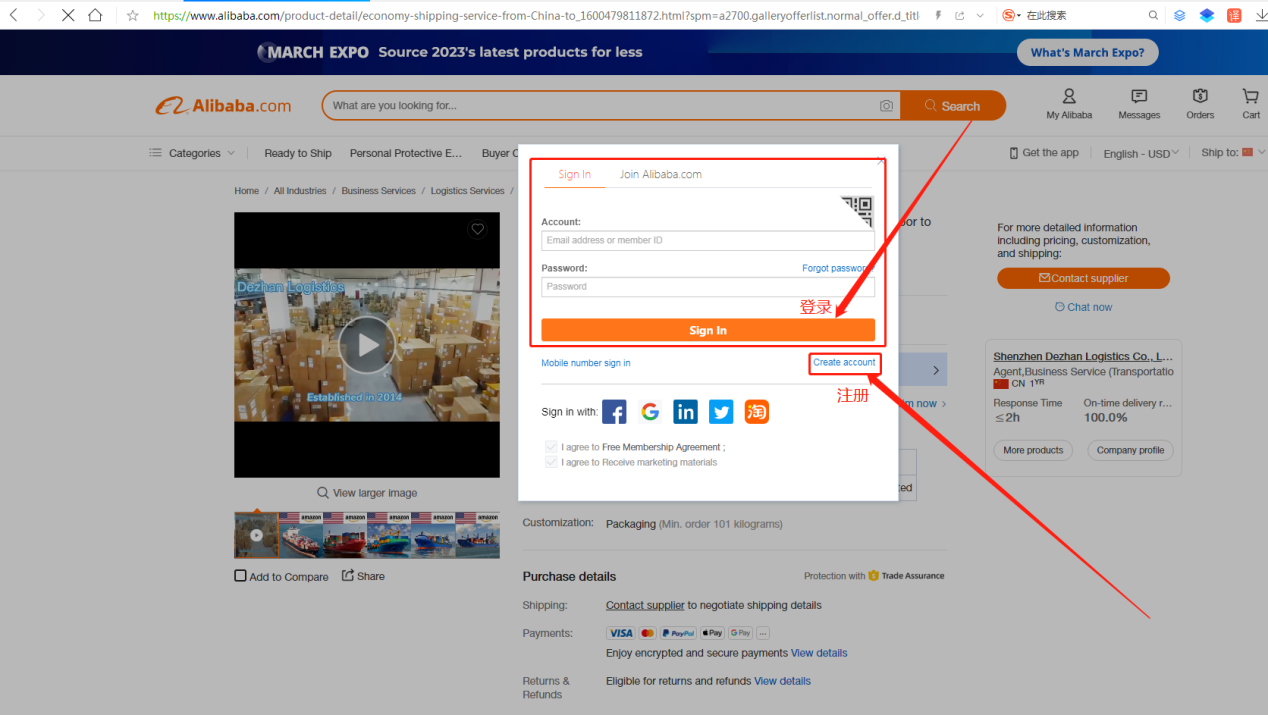Image resolution: width=1268 pixels, height=715 pixels.
Task: Click the browser forward arrow
Action: 41,15
